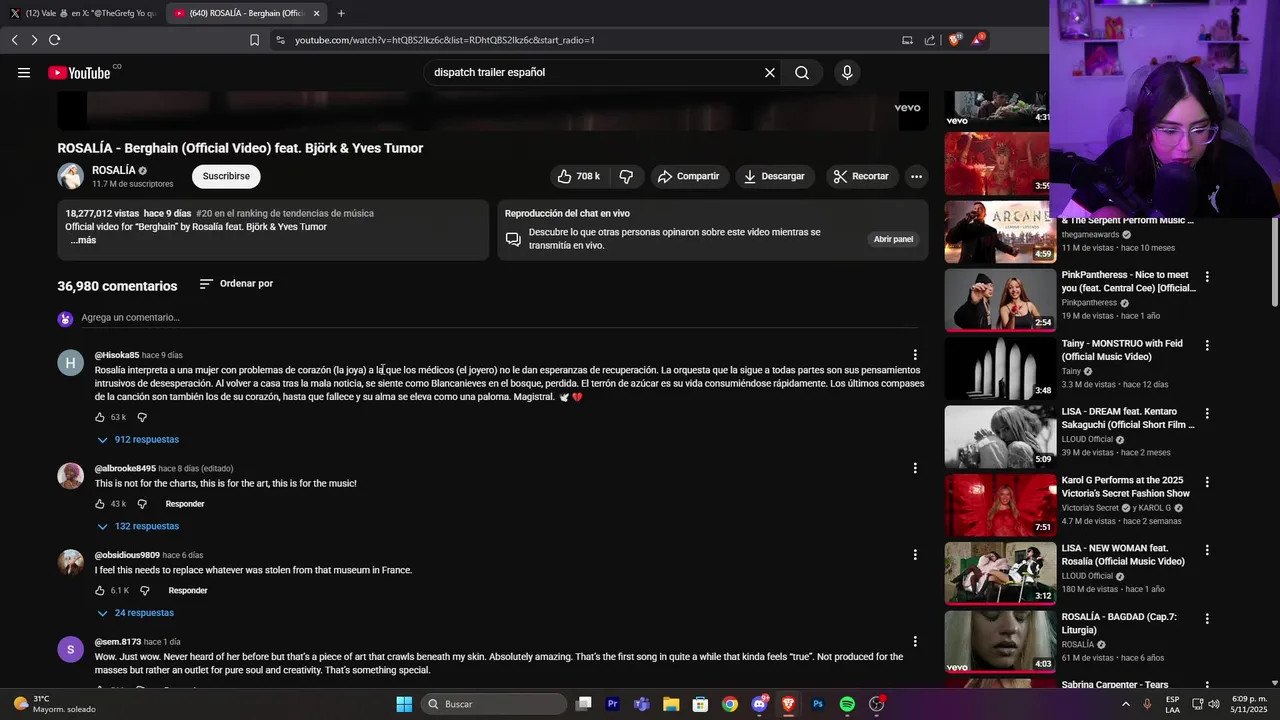Open @Hisoka85 profile link
The height and width of the screenshot is (720, 1280).
[117, 355]
